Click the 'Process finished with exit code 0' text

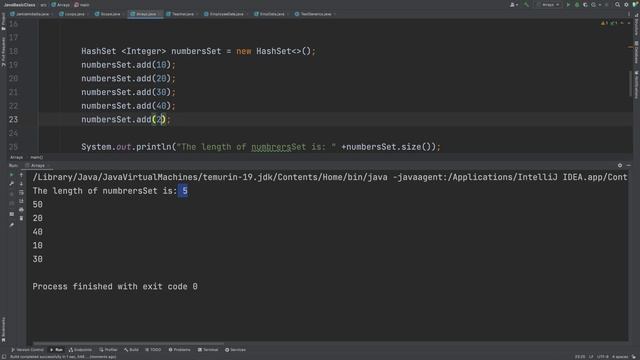click(x=115, y=287)
